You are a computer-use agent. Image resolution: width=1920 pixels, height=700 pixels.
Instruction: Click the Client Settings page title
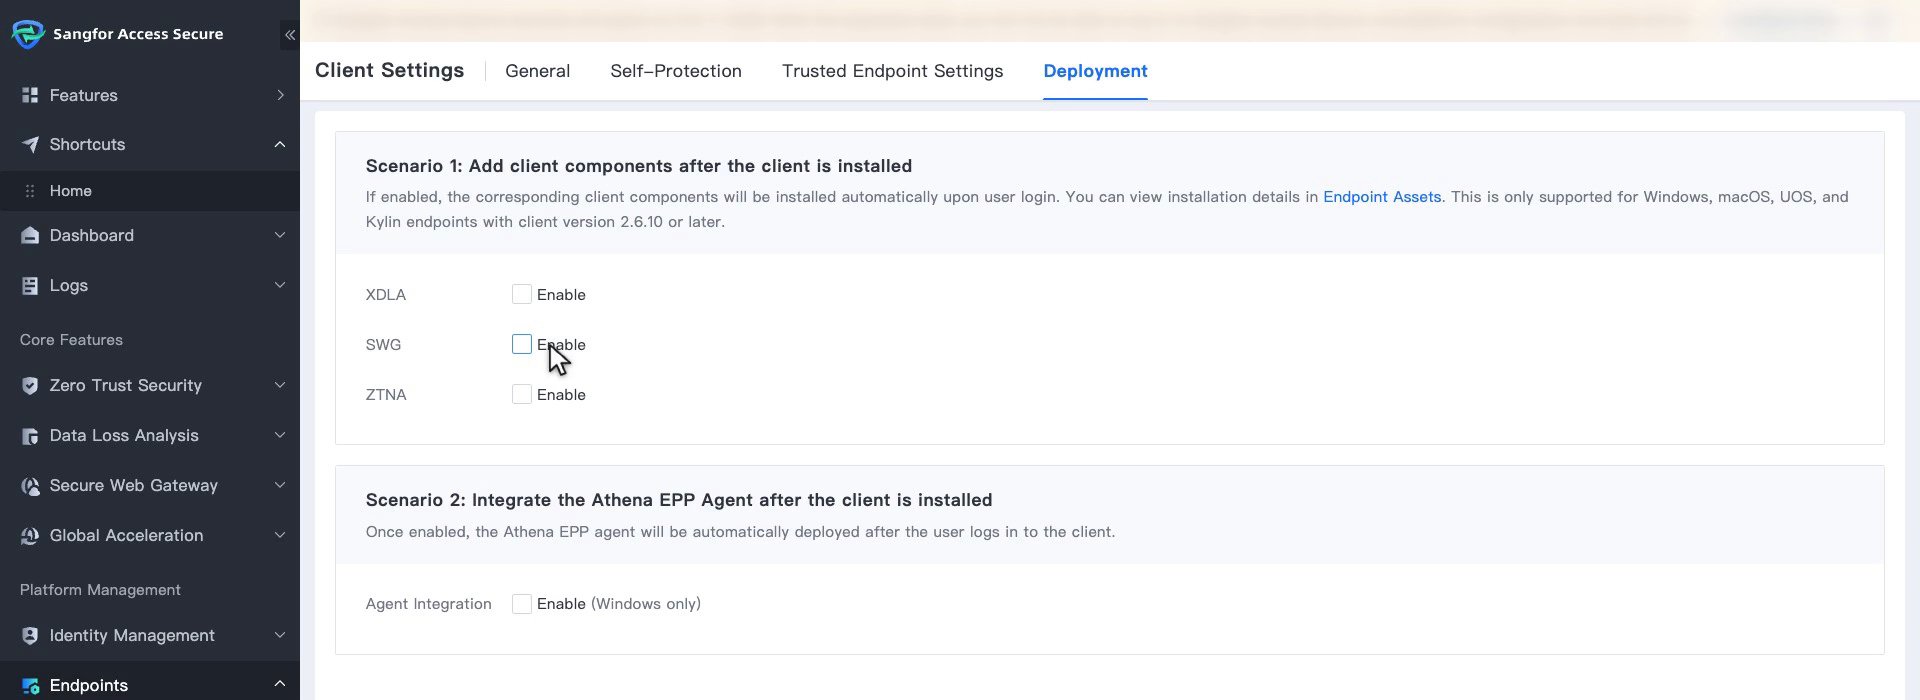click(389, 70)
